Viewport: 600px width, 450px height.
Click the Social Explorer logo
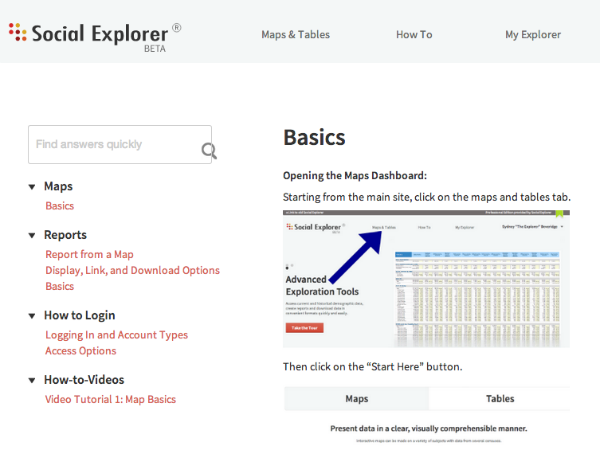click(x=95, y=37)
